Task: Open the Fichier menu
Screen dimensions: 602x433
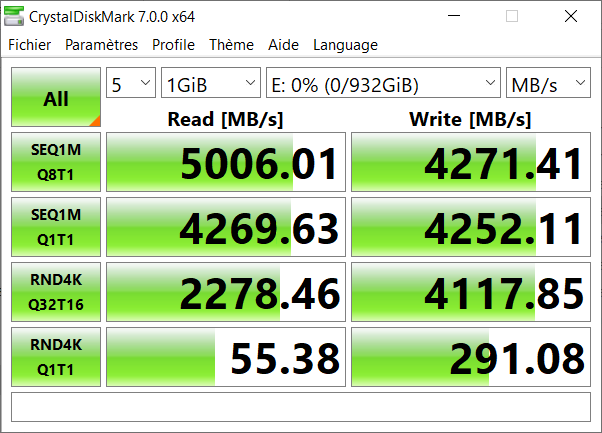Action: coord(30,45)
